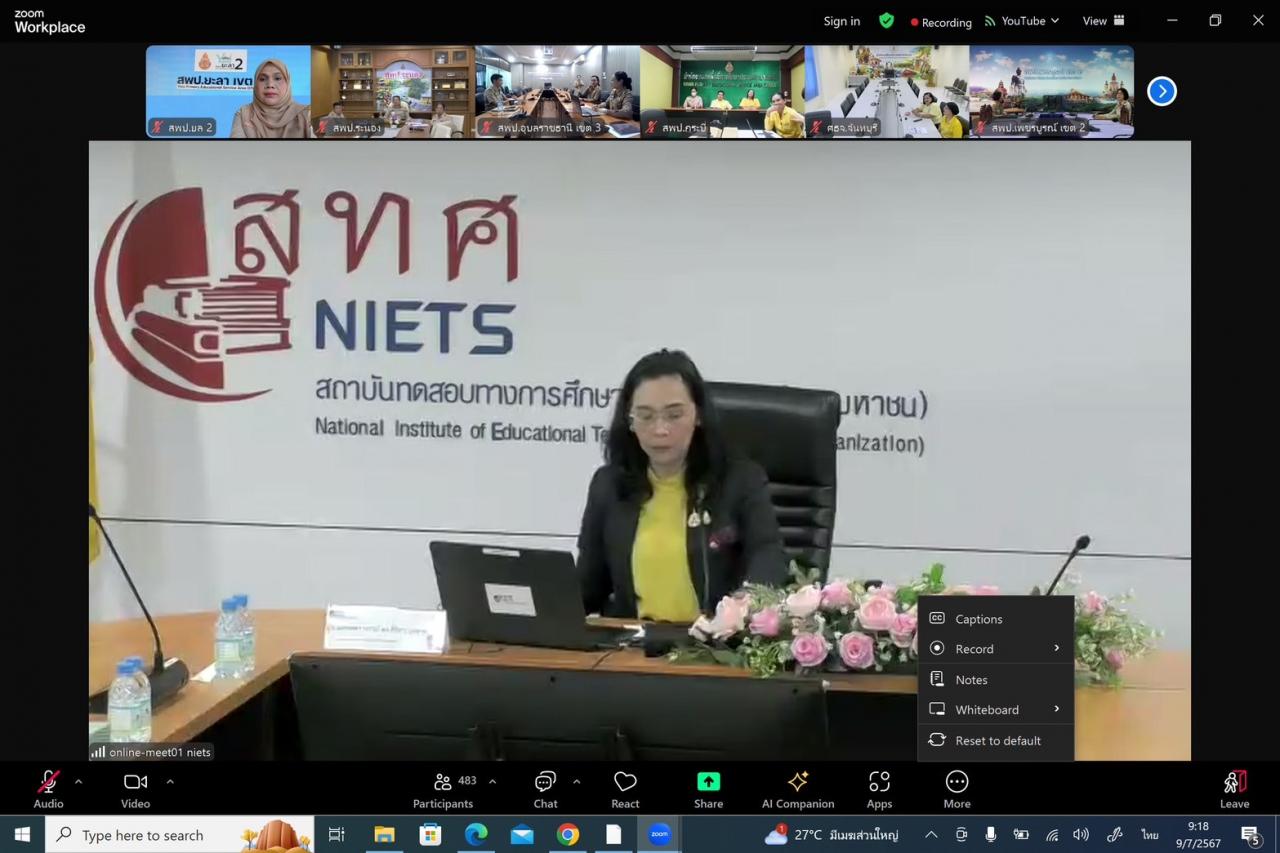The height and width of the screenshot is (853, 1280).
Task: Open Mail app from the taskbar
Action: (x=522, y=834)
